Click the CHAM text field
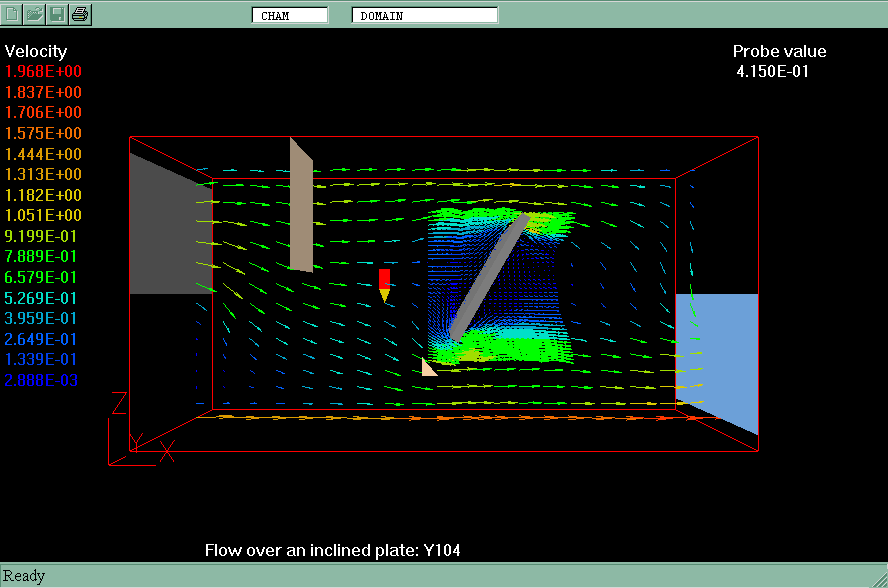 click(x=290, y=16)
